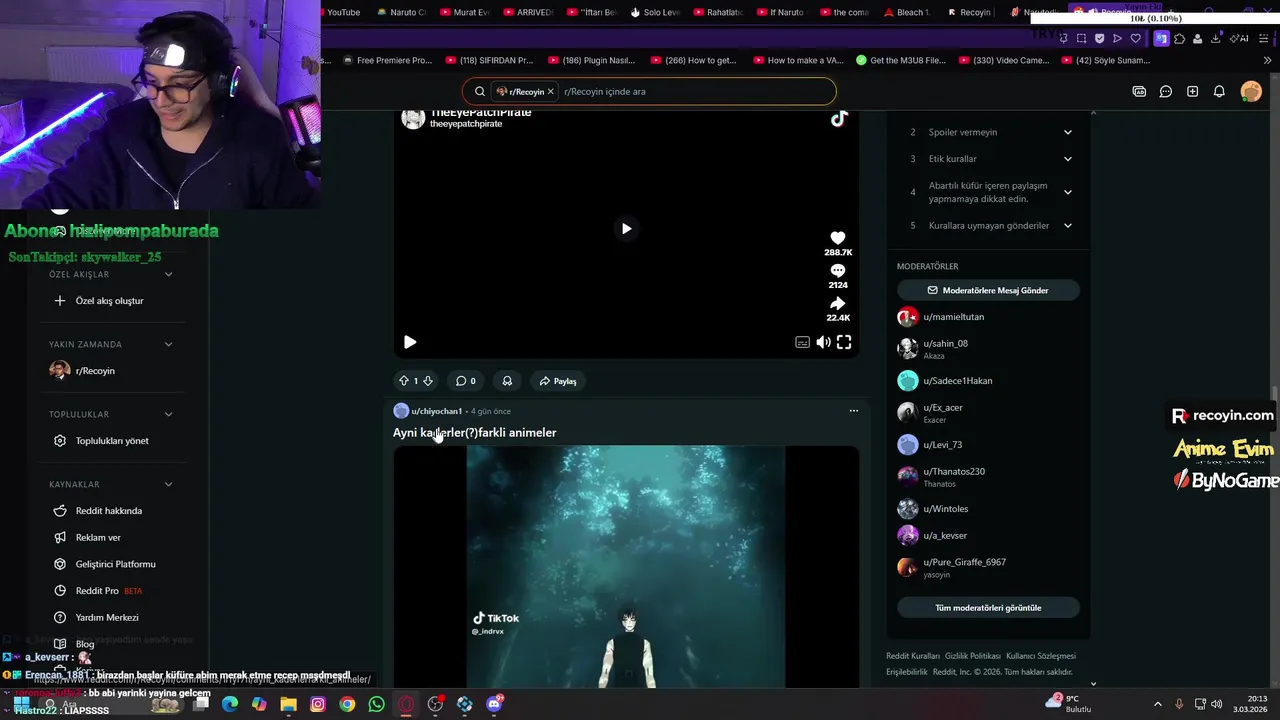The width and height of the screenshot is (1280, 720).
Task: Collapse the KAYNAKLAR section
Action: coord(168,484)
